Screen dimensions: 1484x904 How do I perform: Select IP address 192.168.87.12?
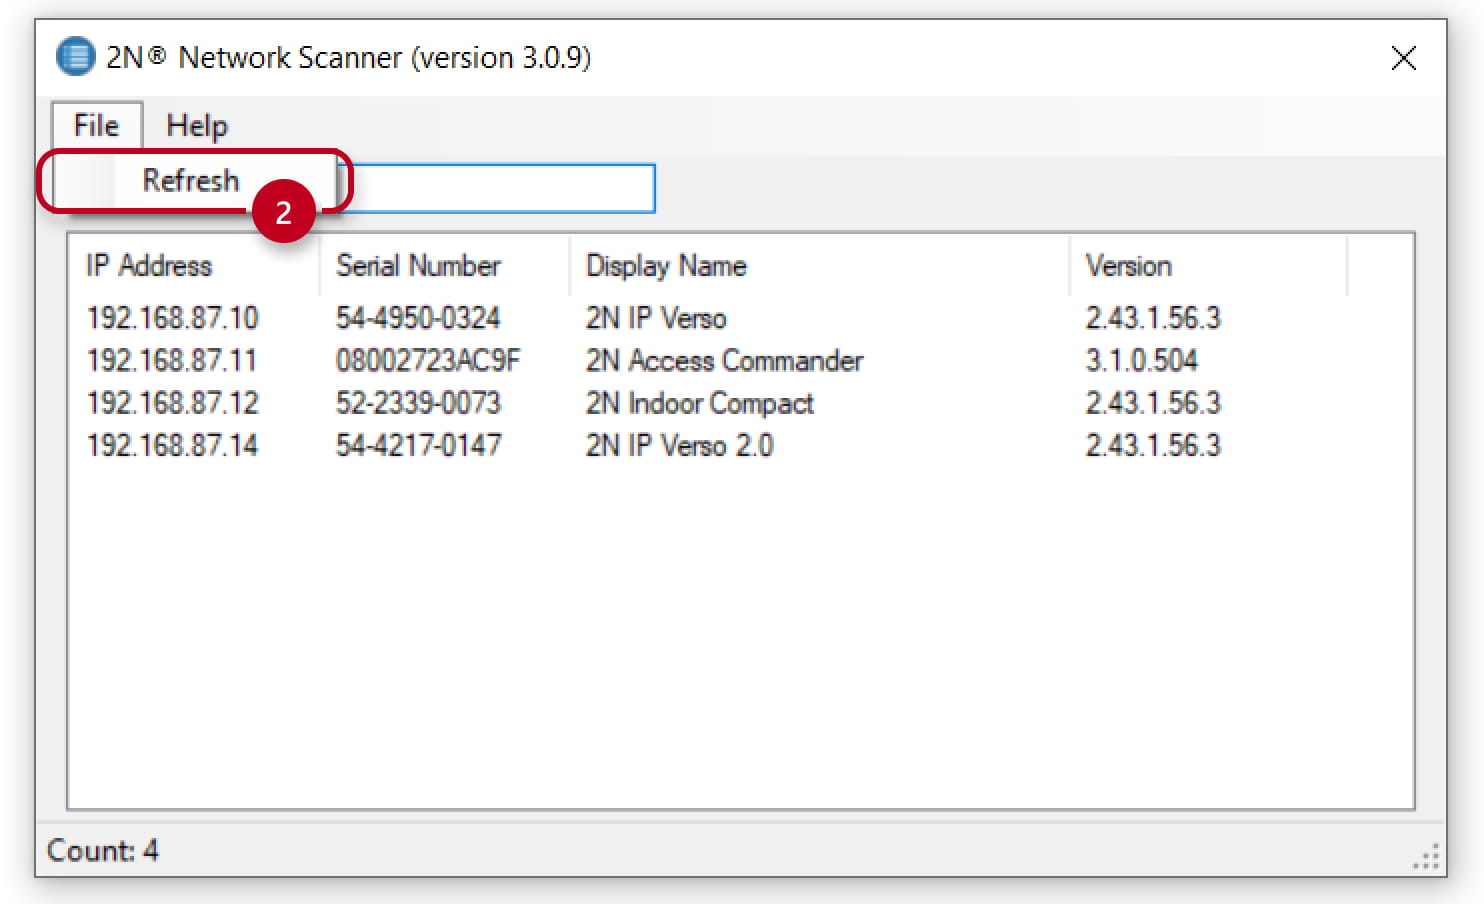point(172,403)
